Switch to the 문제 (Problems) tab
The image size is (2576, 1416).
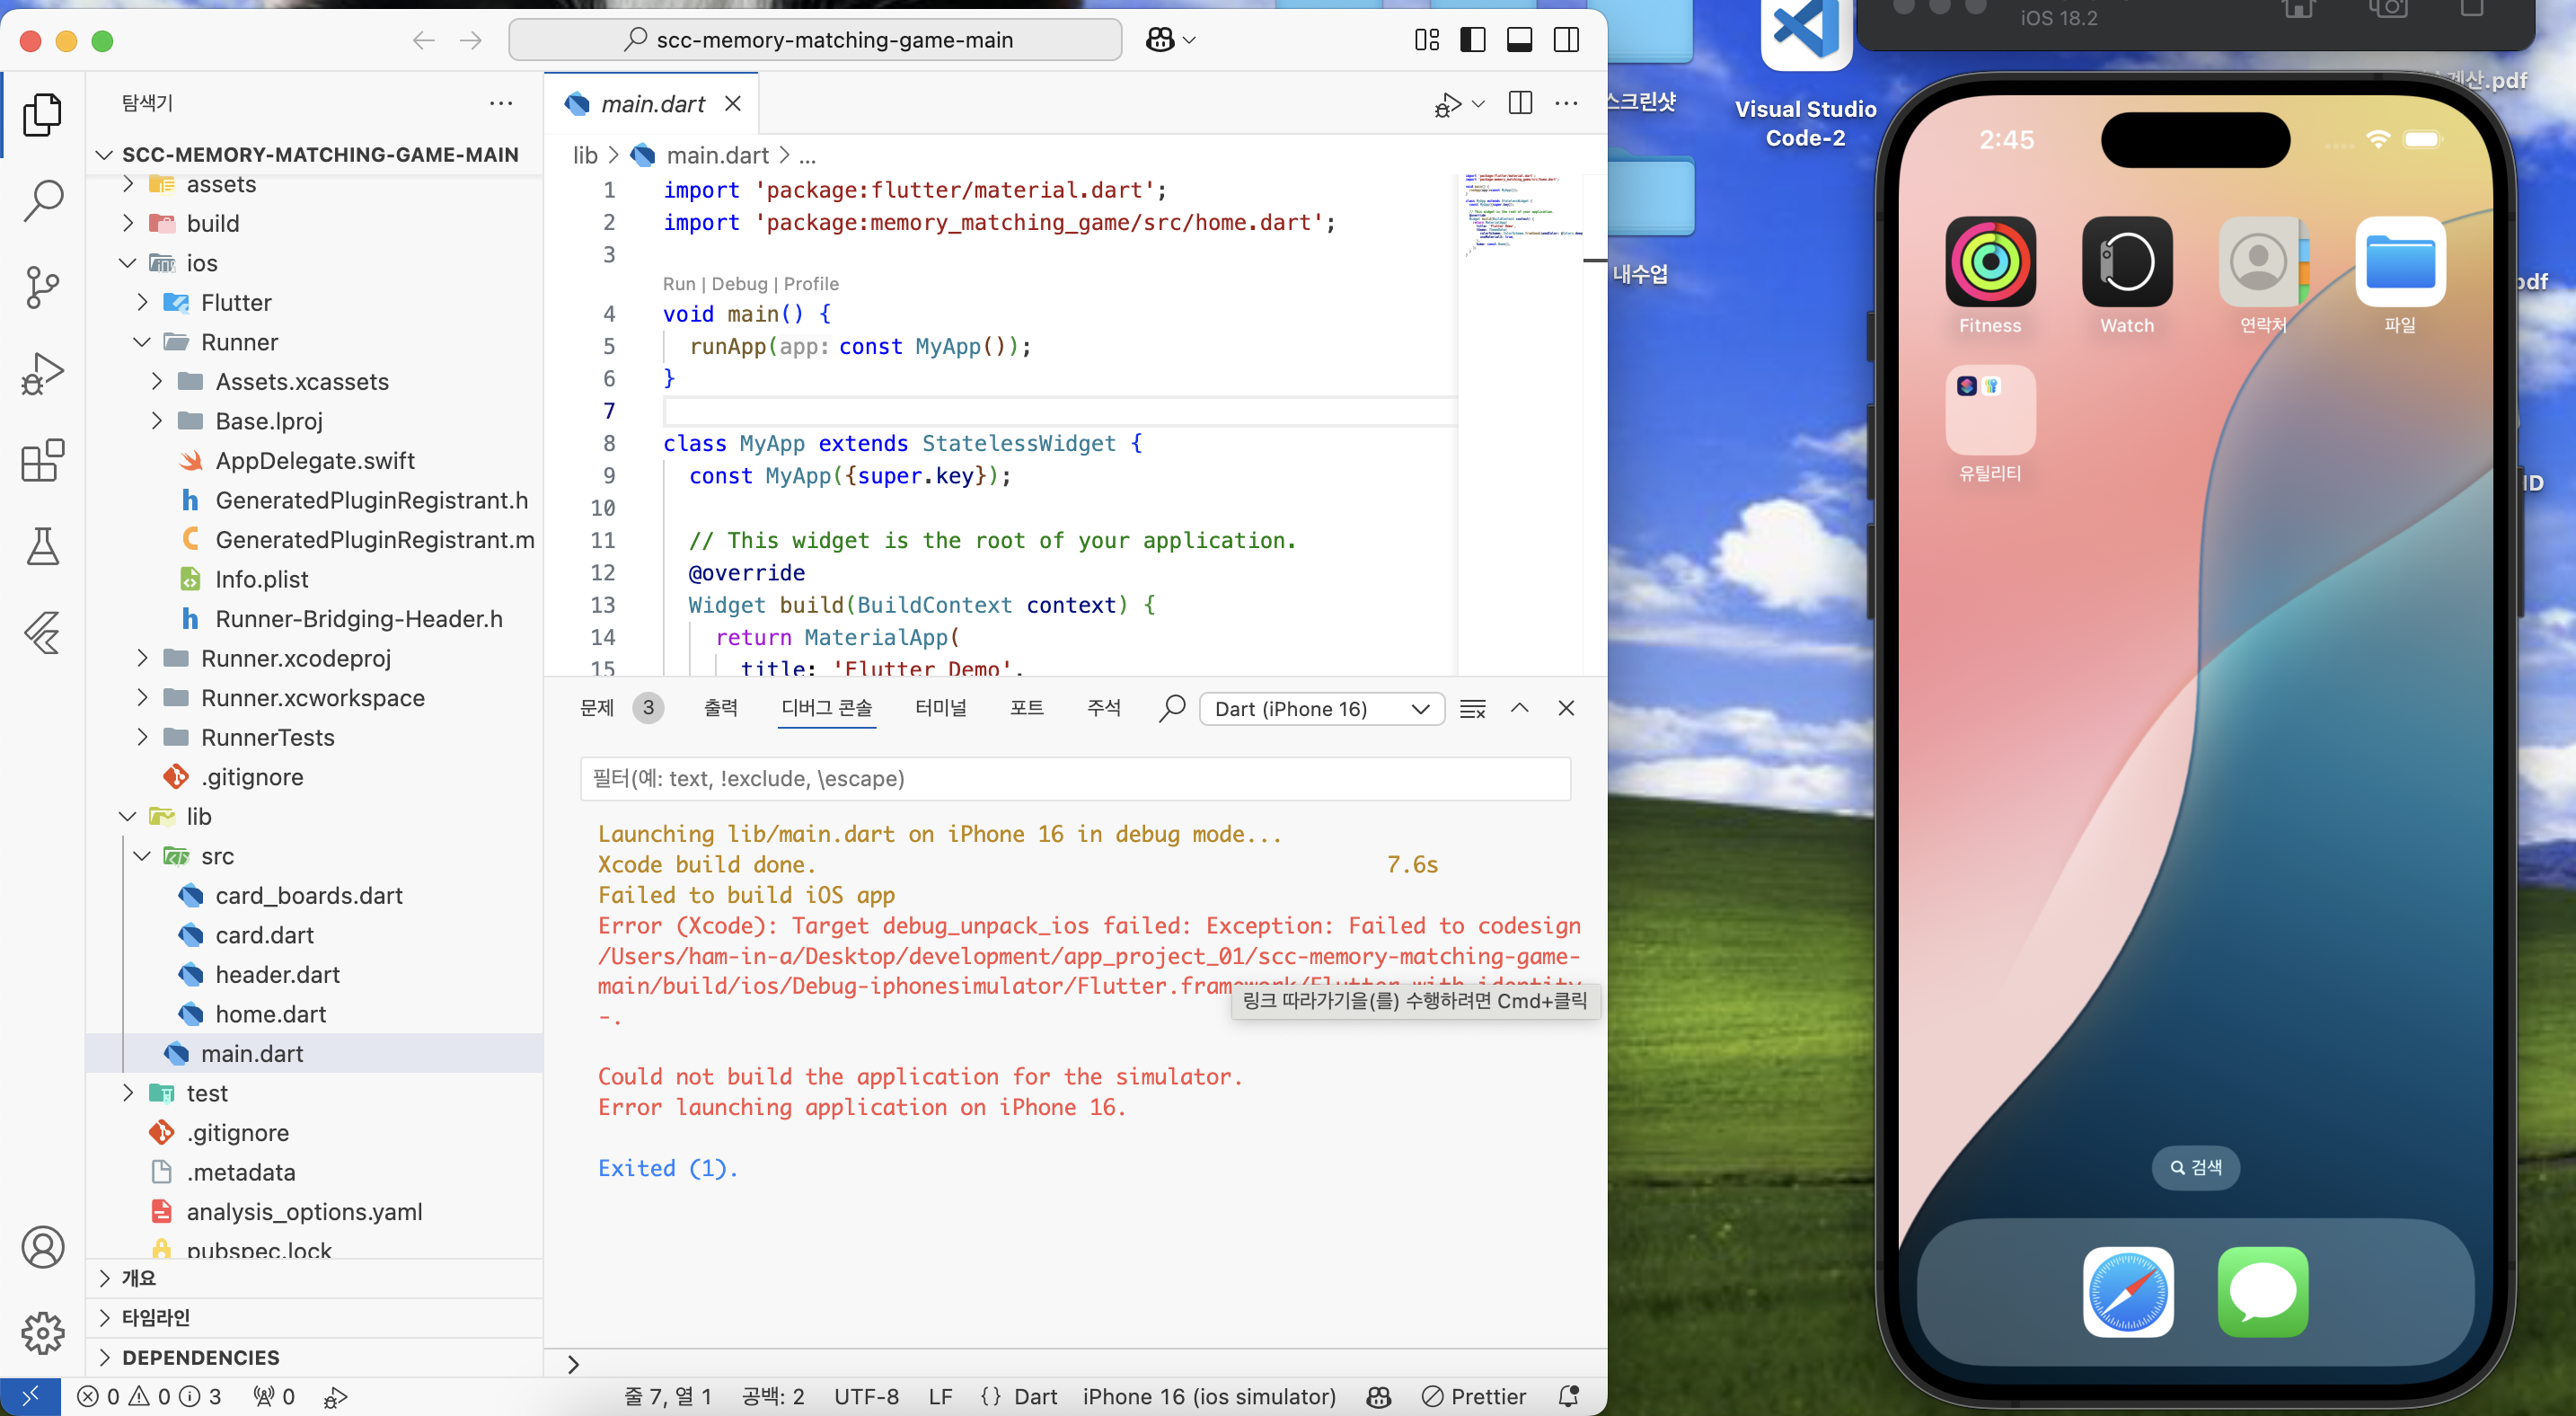click(x=597, y=708)
